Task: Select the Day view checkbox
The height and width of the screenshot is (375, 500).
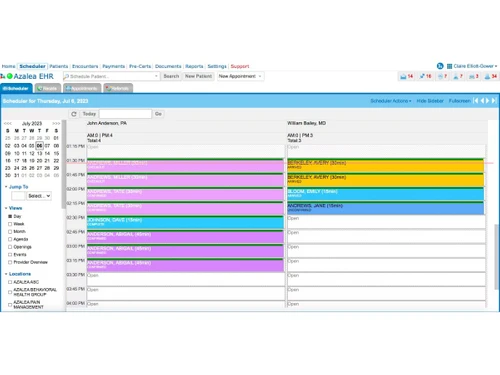Action: tap(10, 216)
